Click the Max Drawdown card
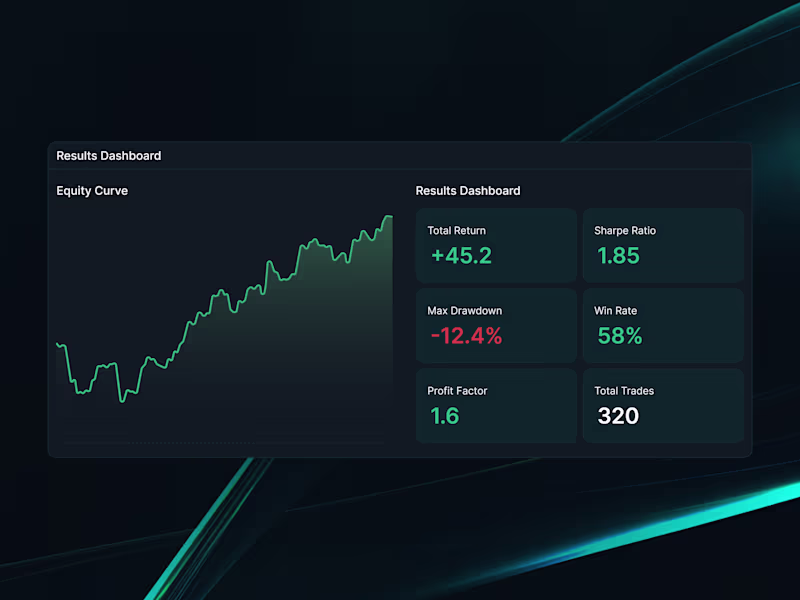 tap(496, 325)
